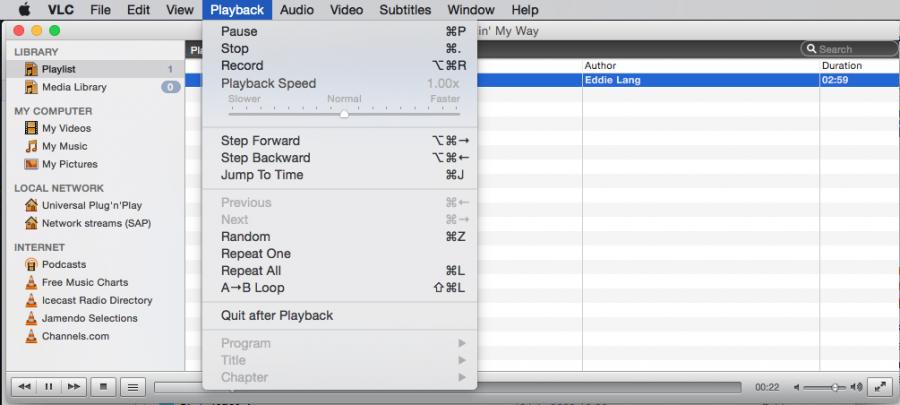900x405 pixels.
Task: Click the Media Library count badge 0
Action: 170,87
